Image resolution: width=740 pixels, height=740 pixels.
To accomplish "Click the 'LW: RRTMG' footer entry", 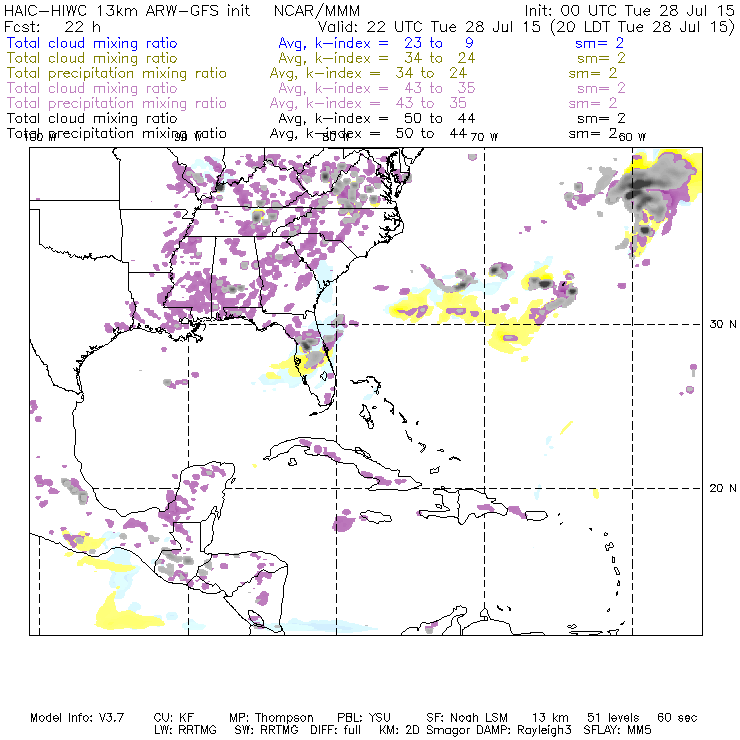I will click(185, 730).
